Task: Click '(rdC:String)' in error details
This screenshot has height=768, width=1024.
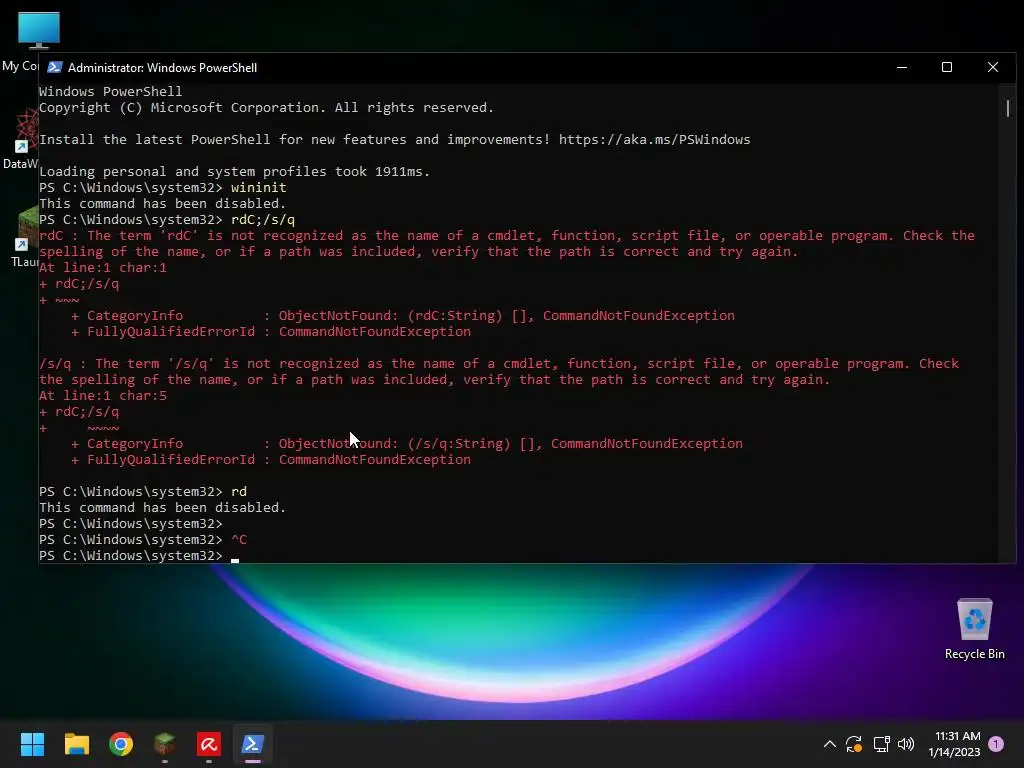Action: click(455, 316)
